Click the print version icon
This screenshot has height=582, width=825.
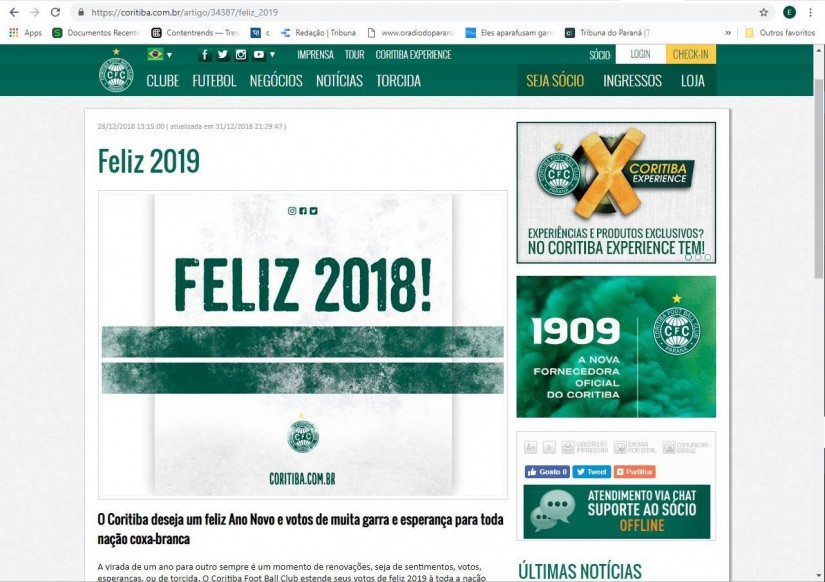click(568, 447)
